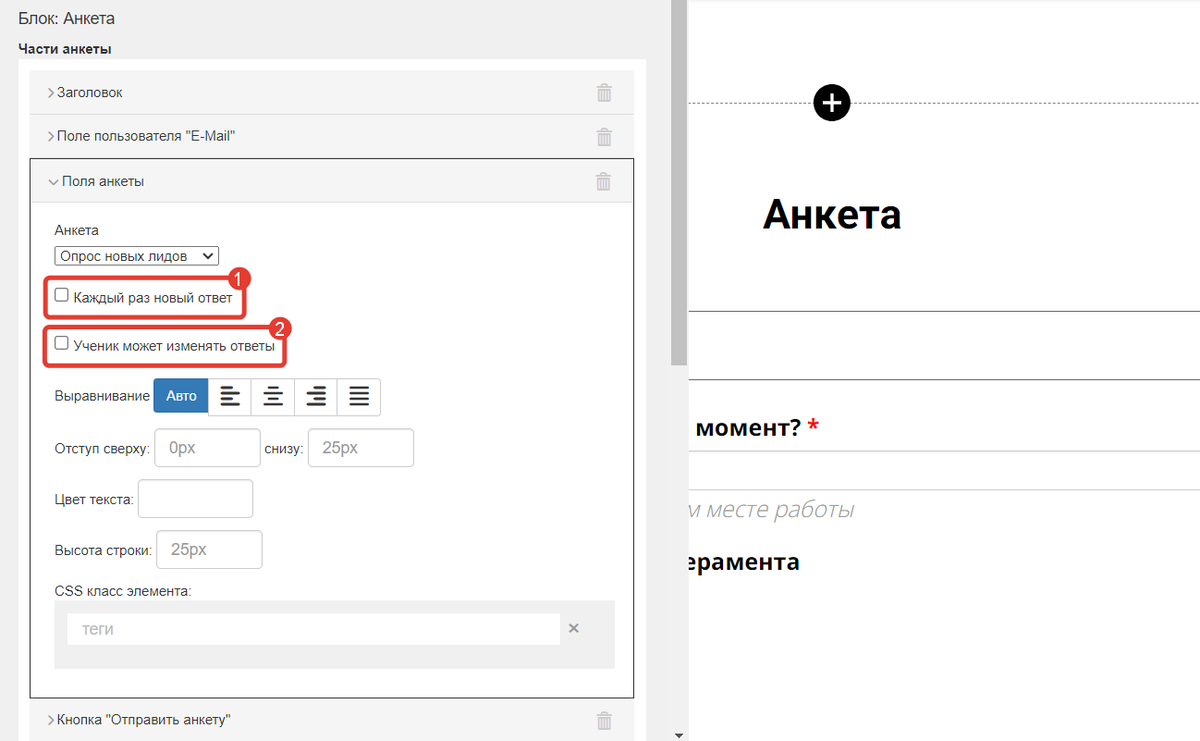Viewport: 1200px width, 741px height.
Task: Click the Анкета heading in preview
Action: tap(832, 215)
